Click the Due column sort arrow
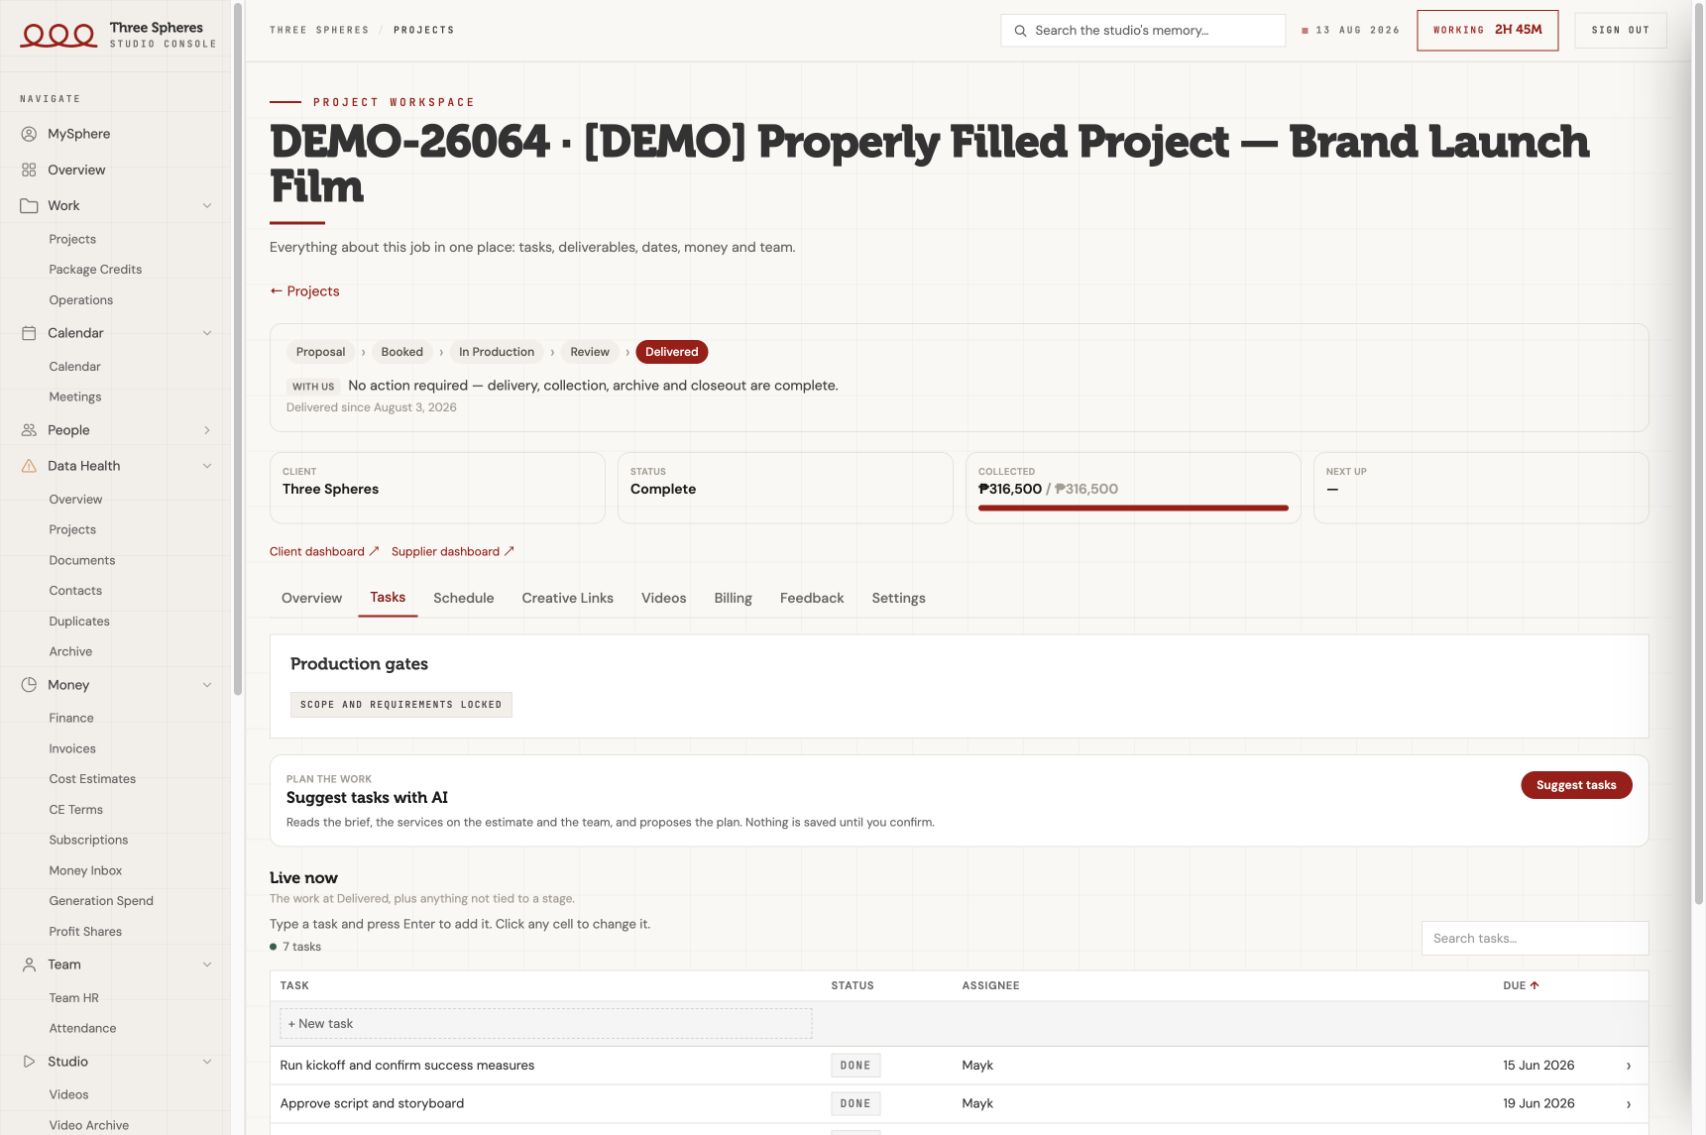 1535,986
